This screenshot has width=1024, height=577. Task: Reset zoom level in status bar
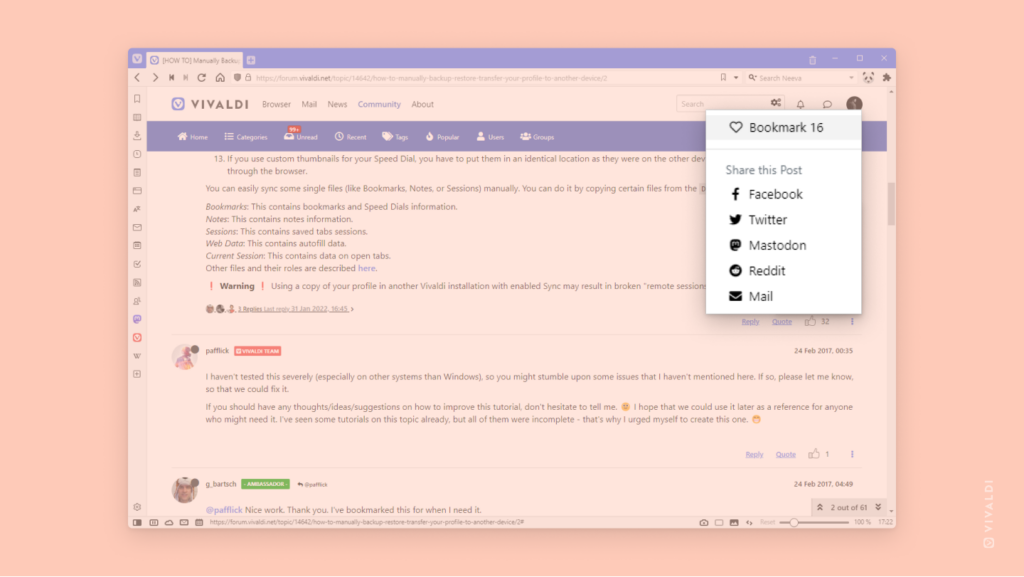point(767,522)
